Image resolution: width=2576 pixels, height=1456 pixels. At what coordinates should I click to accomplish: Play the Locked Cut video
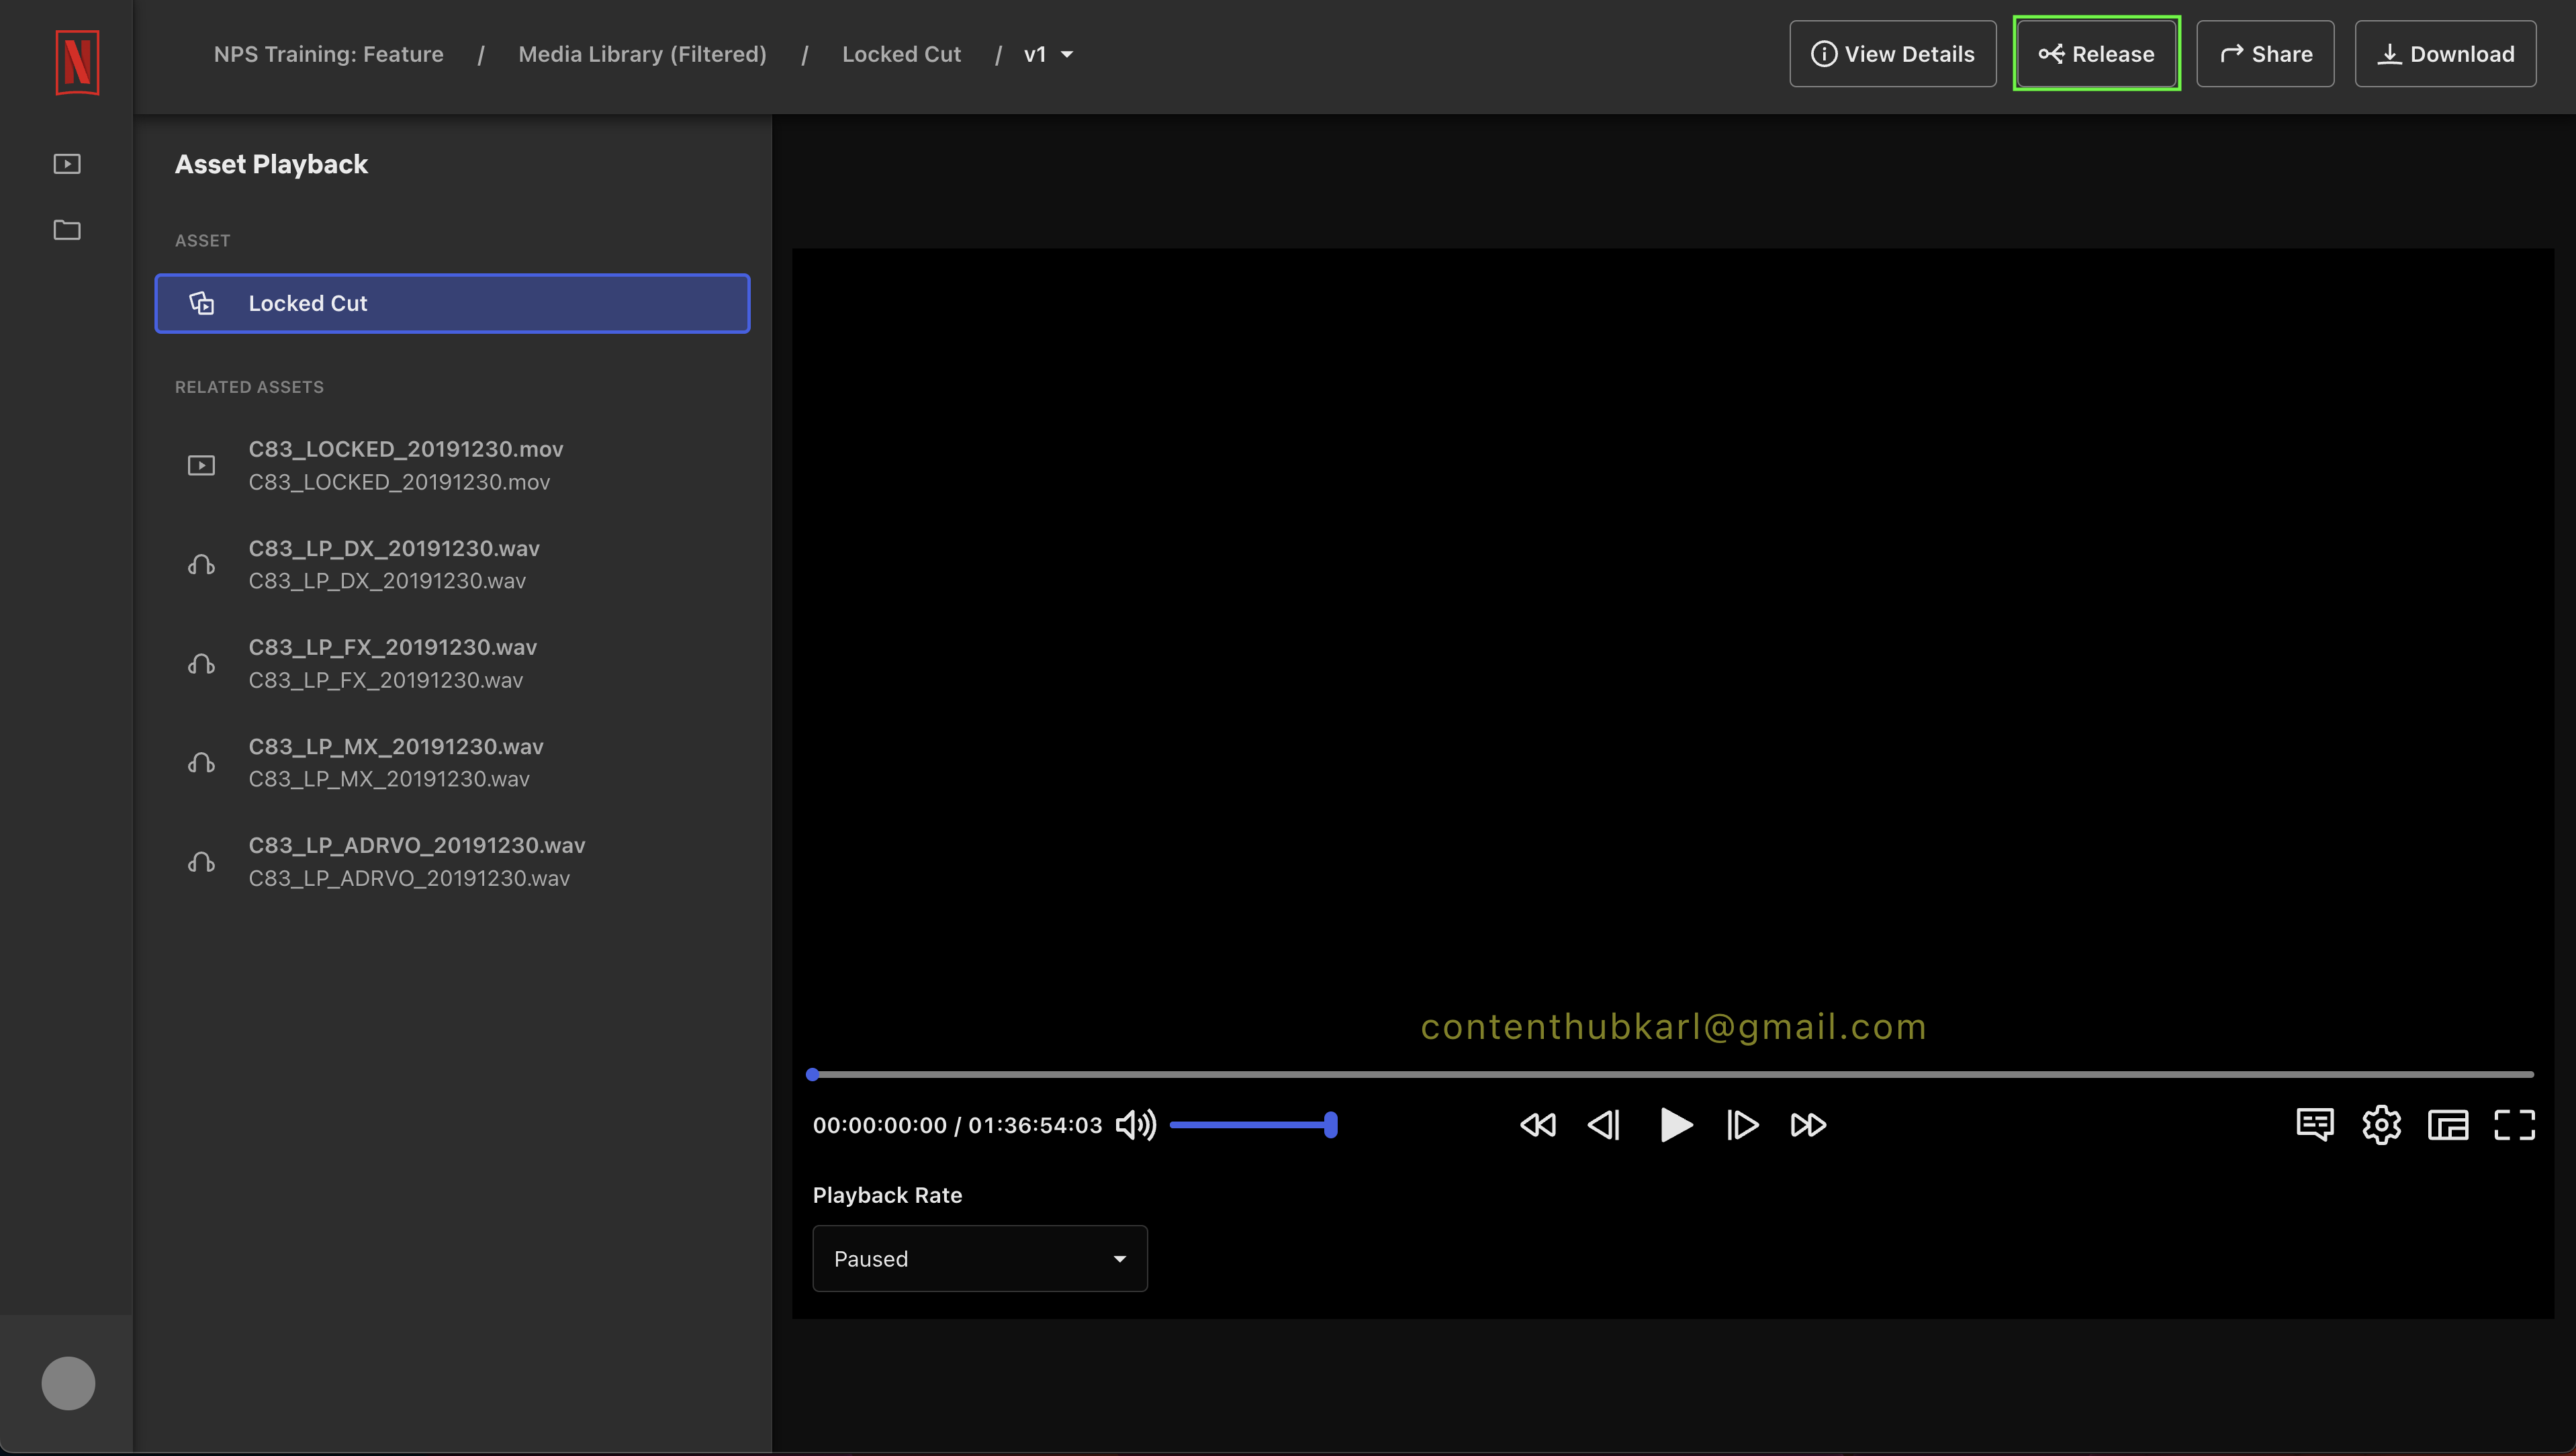click(x=1676, y=1125)
